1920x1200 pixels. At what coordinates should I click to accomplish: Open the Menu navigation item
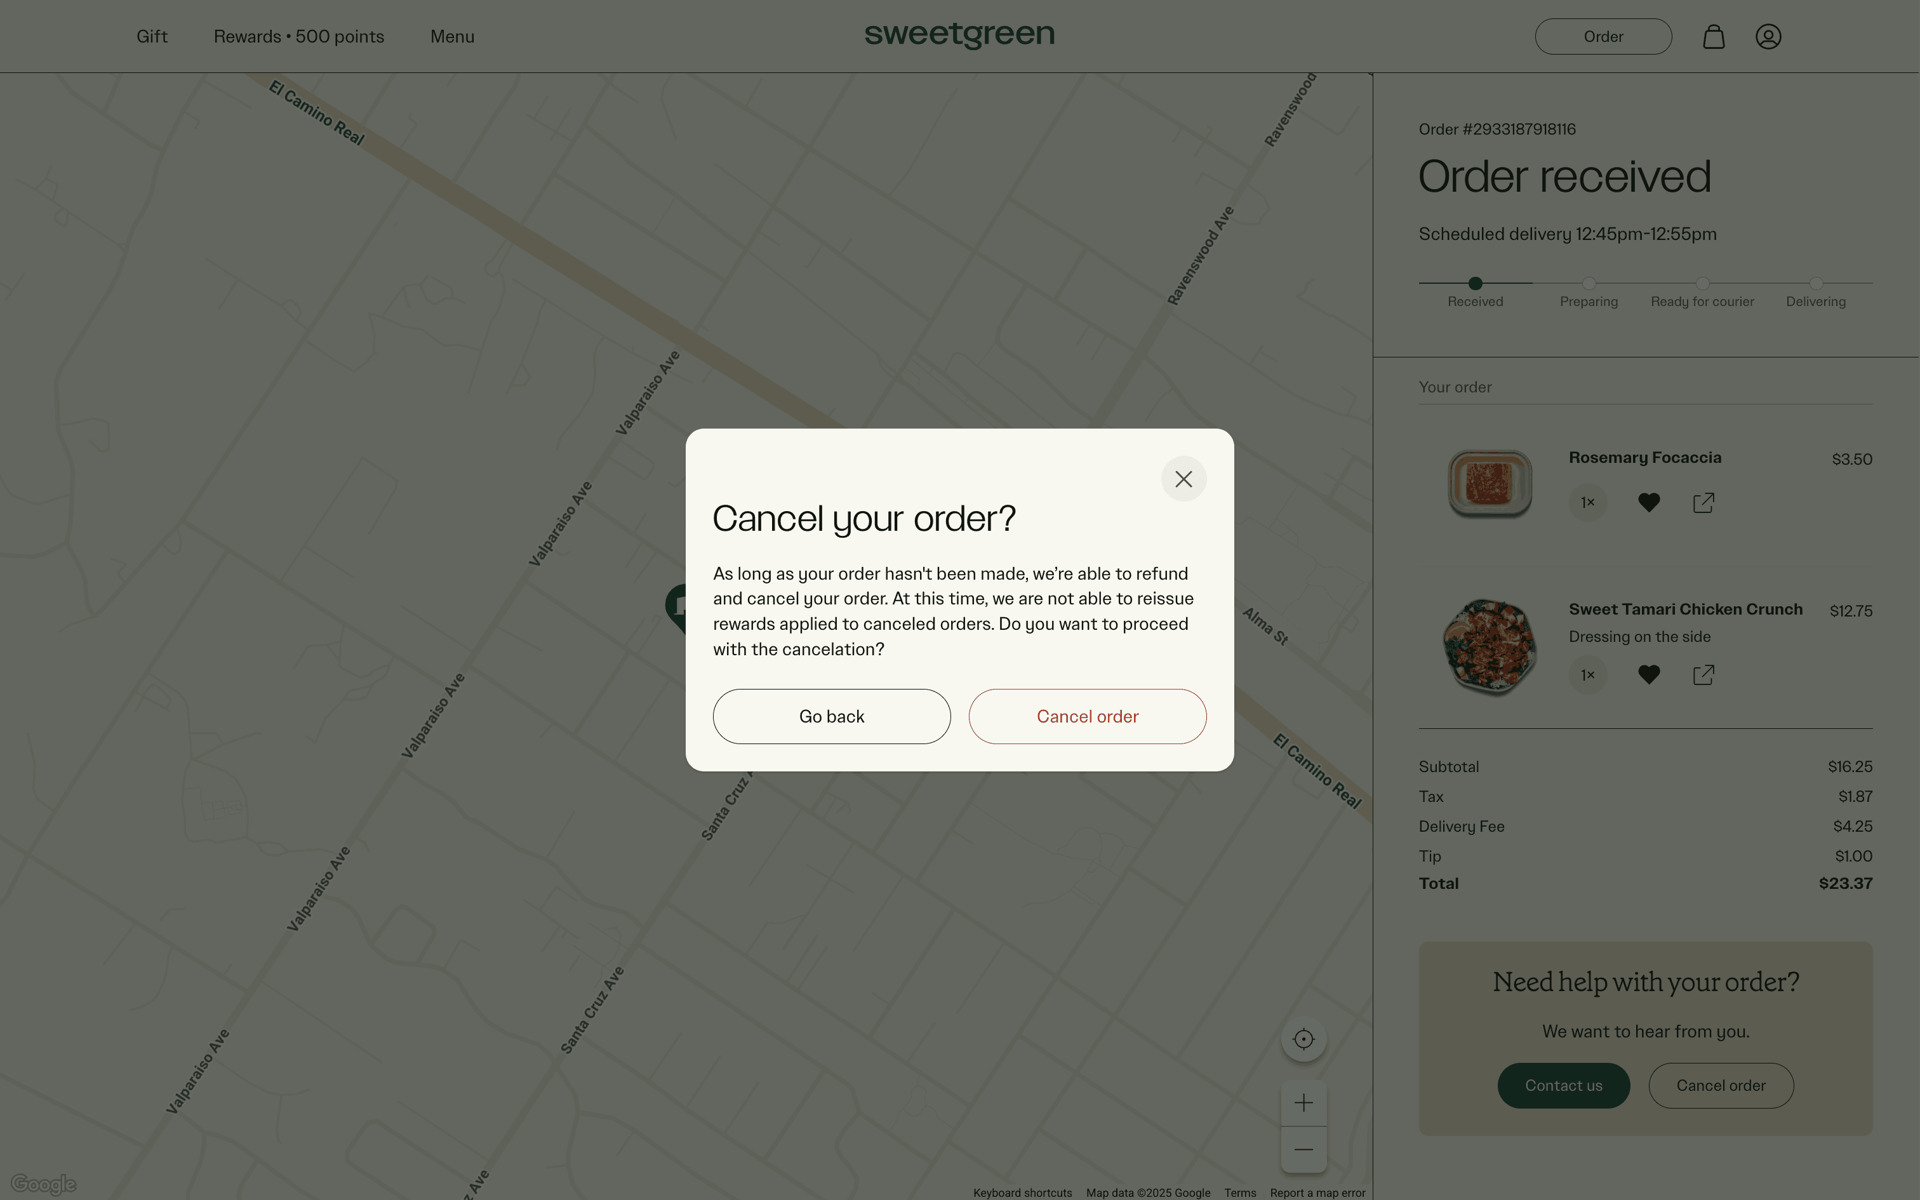coord(452,37)
